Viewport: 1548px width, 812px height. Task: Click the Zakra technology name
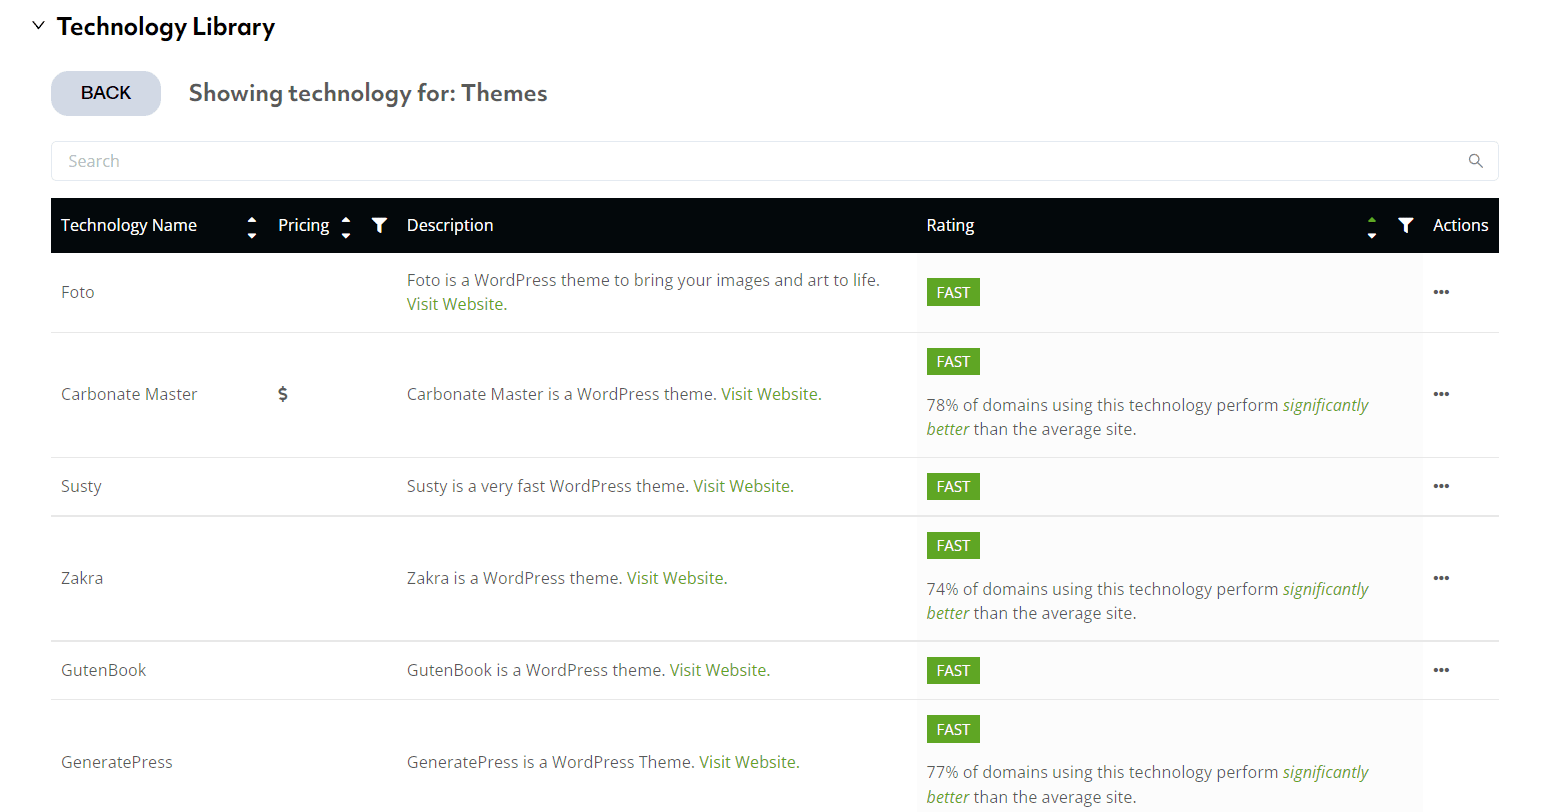(x=82, y=578)
